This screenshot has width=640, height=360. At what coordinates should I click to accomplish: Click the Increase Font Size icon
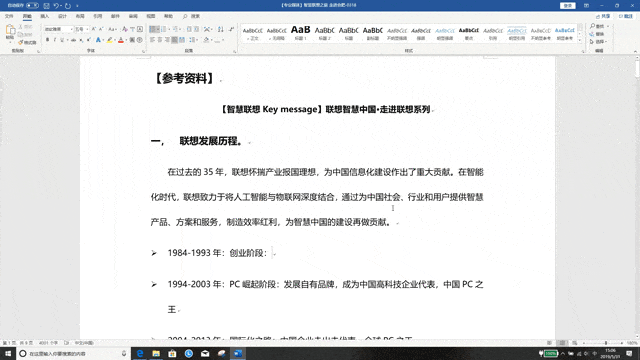[93, 29]
